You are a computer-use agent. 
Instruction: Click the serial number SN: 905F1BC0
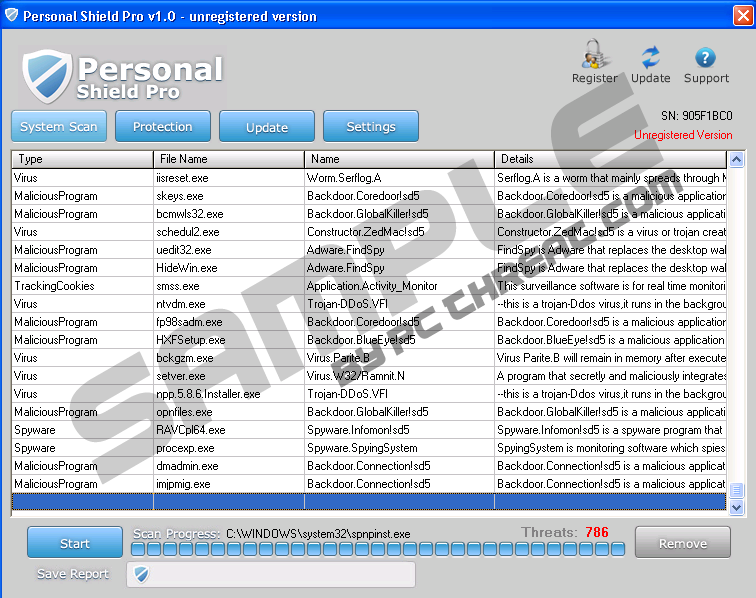point(697,116)
